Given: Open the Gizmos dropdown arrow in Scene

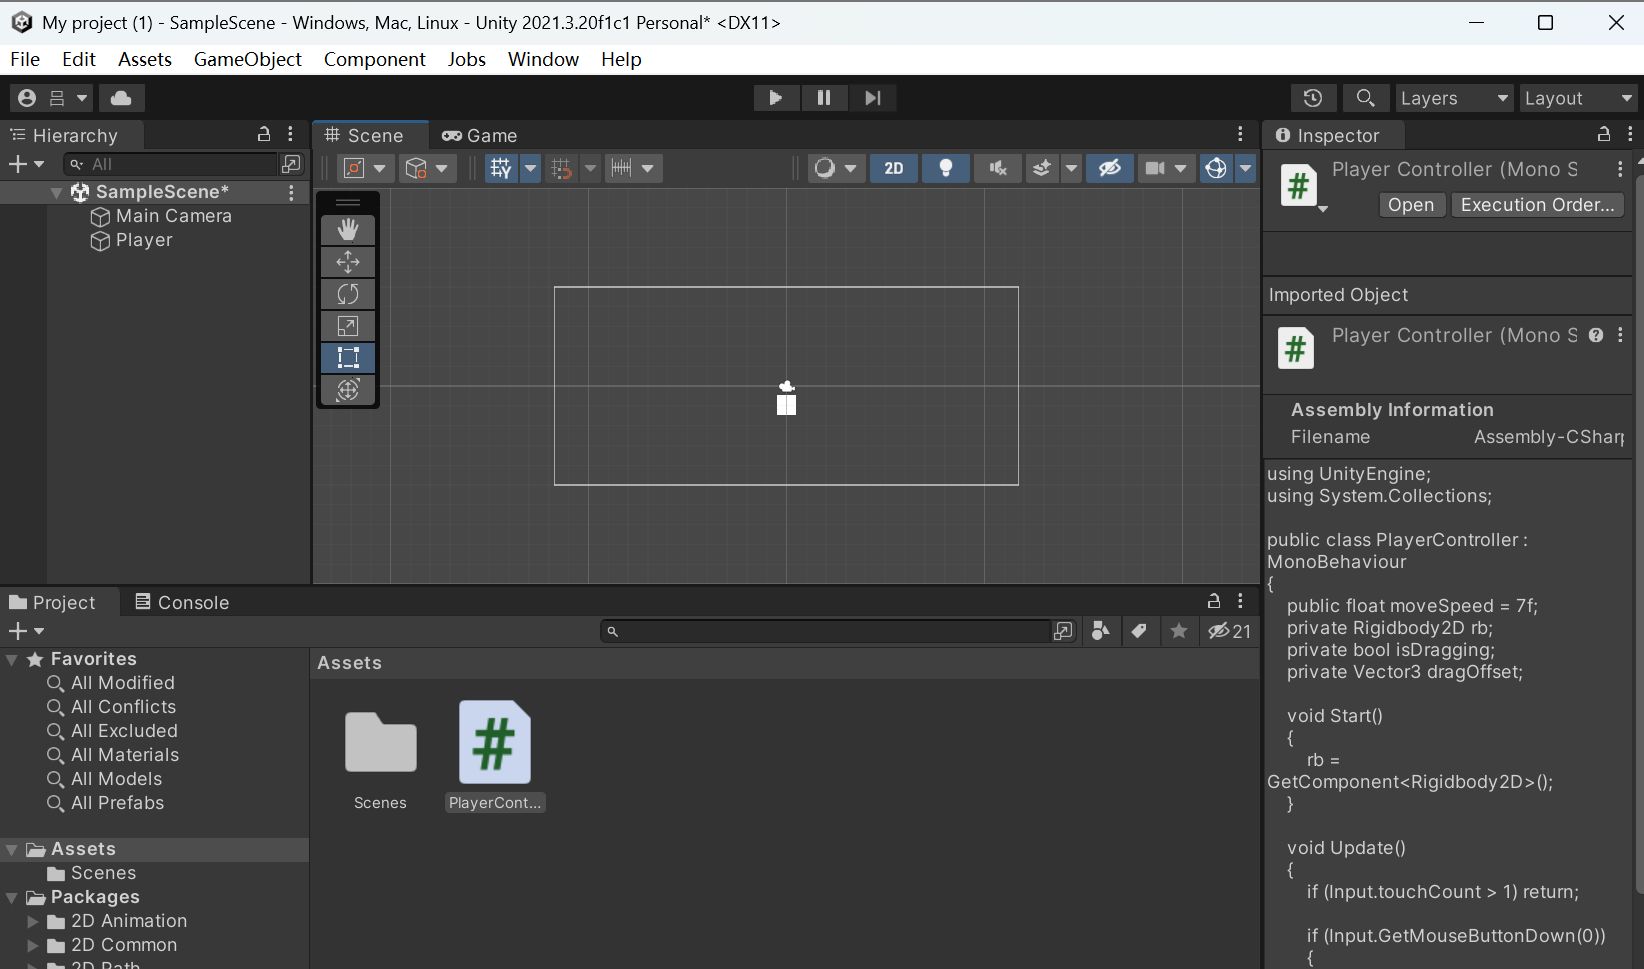Looking at the screenshot, I should 1245,168.
